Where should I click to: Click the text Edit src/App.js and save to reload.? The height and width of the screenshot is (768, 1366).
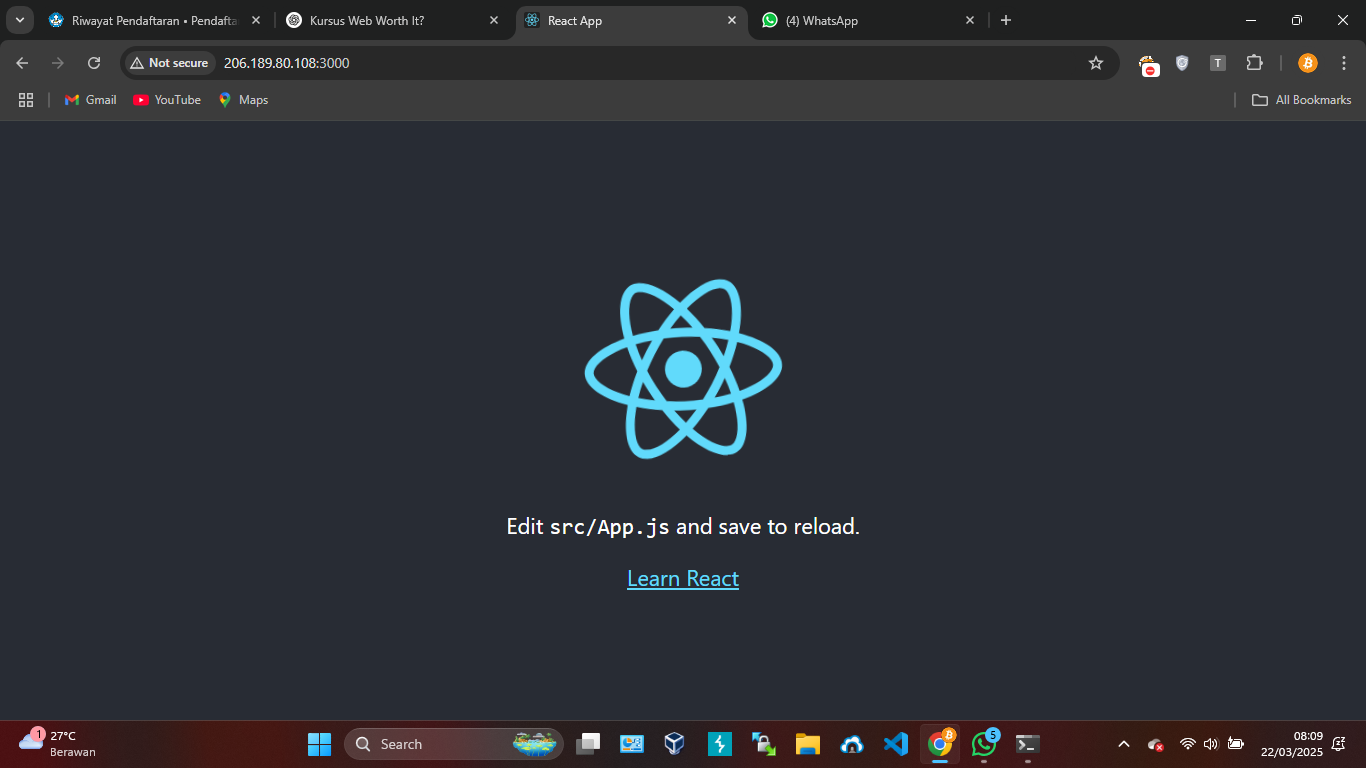click(x=683, y=527)
